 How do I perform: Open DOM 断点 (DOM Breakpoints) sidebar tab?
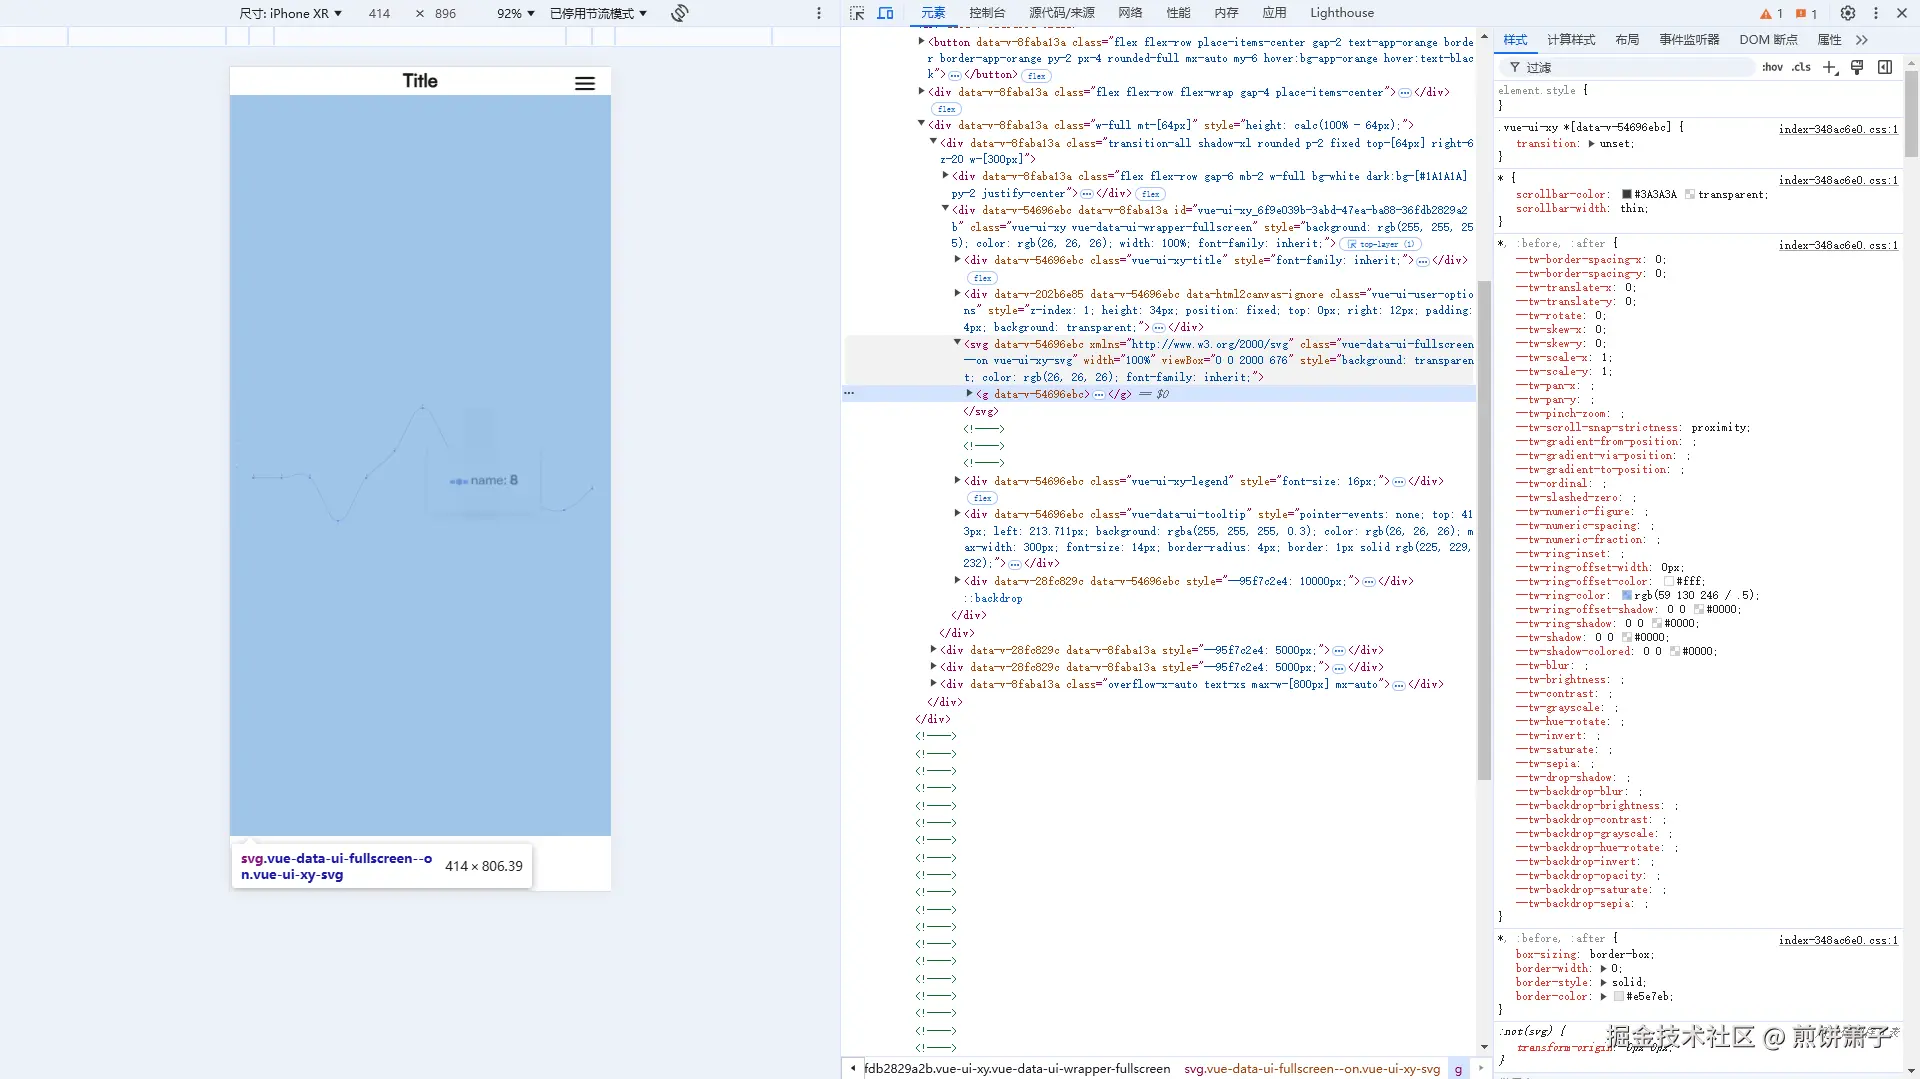click(x=1768, y=40)
